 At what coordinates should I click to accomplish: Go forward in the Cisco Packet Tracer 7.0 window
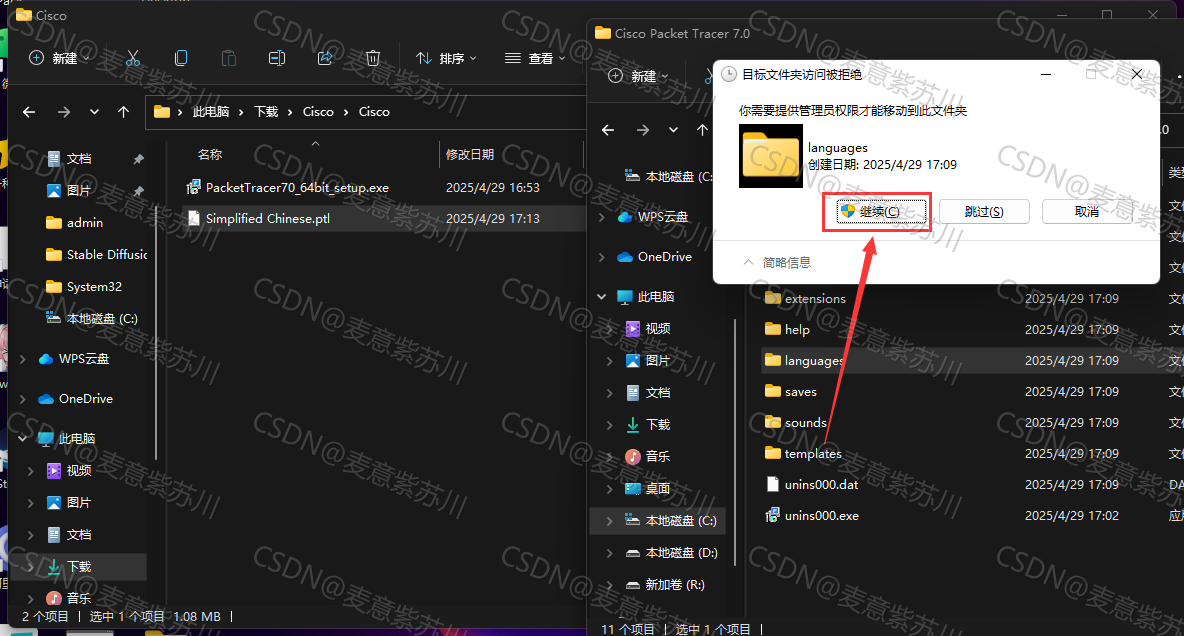pyautogui.click(x=643, y=130)
